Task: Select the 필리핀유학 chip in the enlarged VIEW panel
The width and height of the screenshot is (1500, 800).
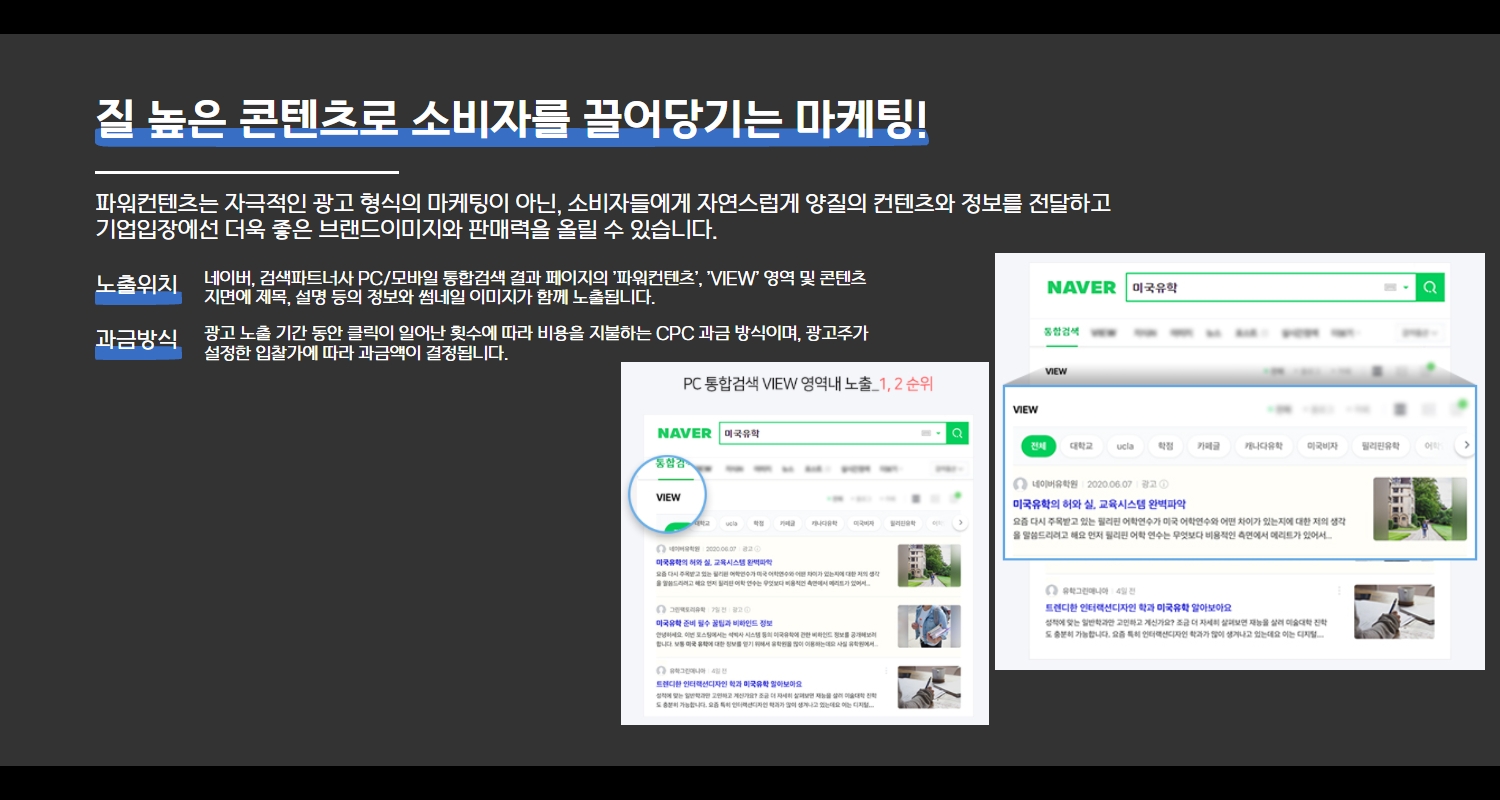Action: 1380,446
